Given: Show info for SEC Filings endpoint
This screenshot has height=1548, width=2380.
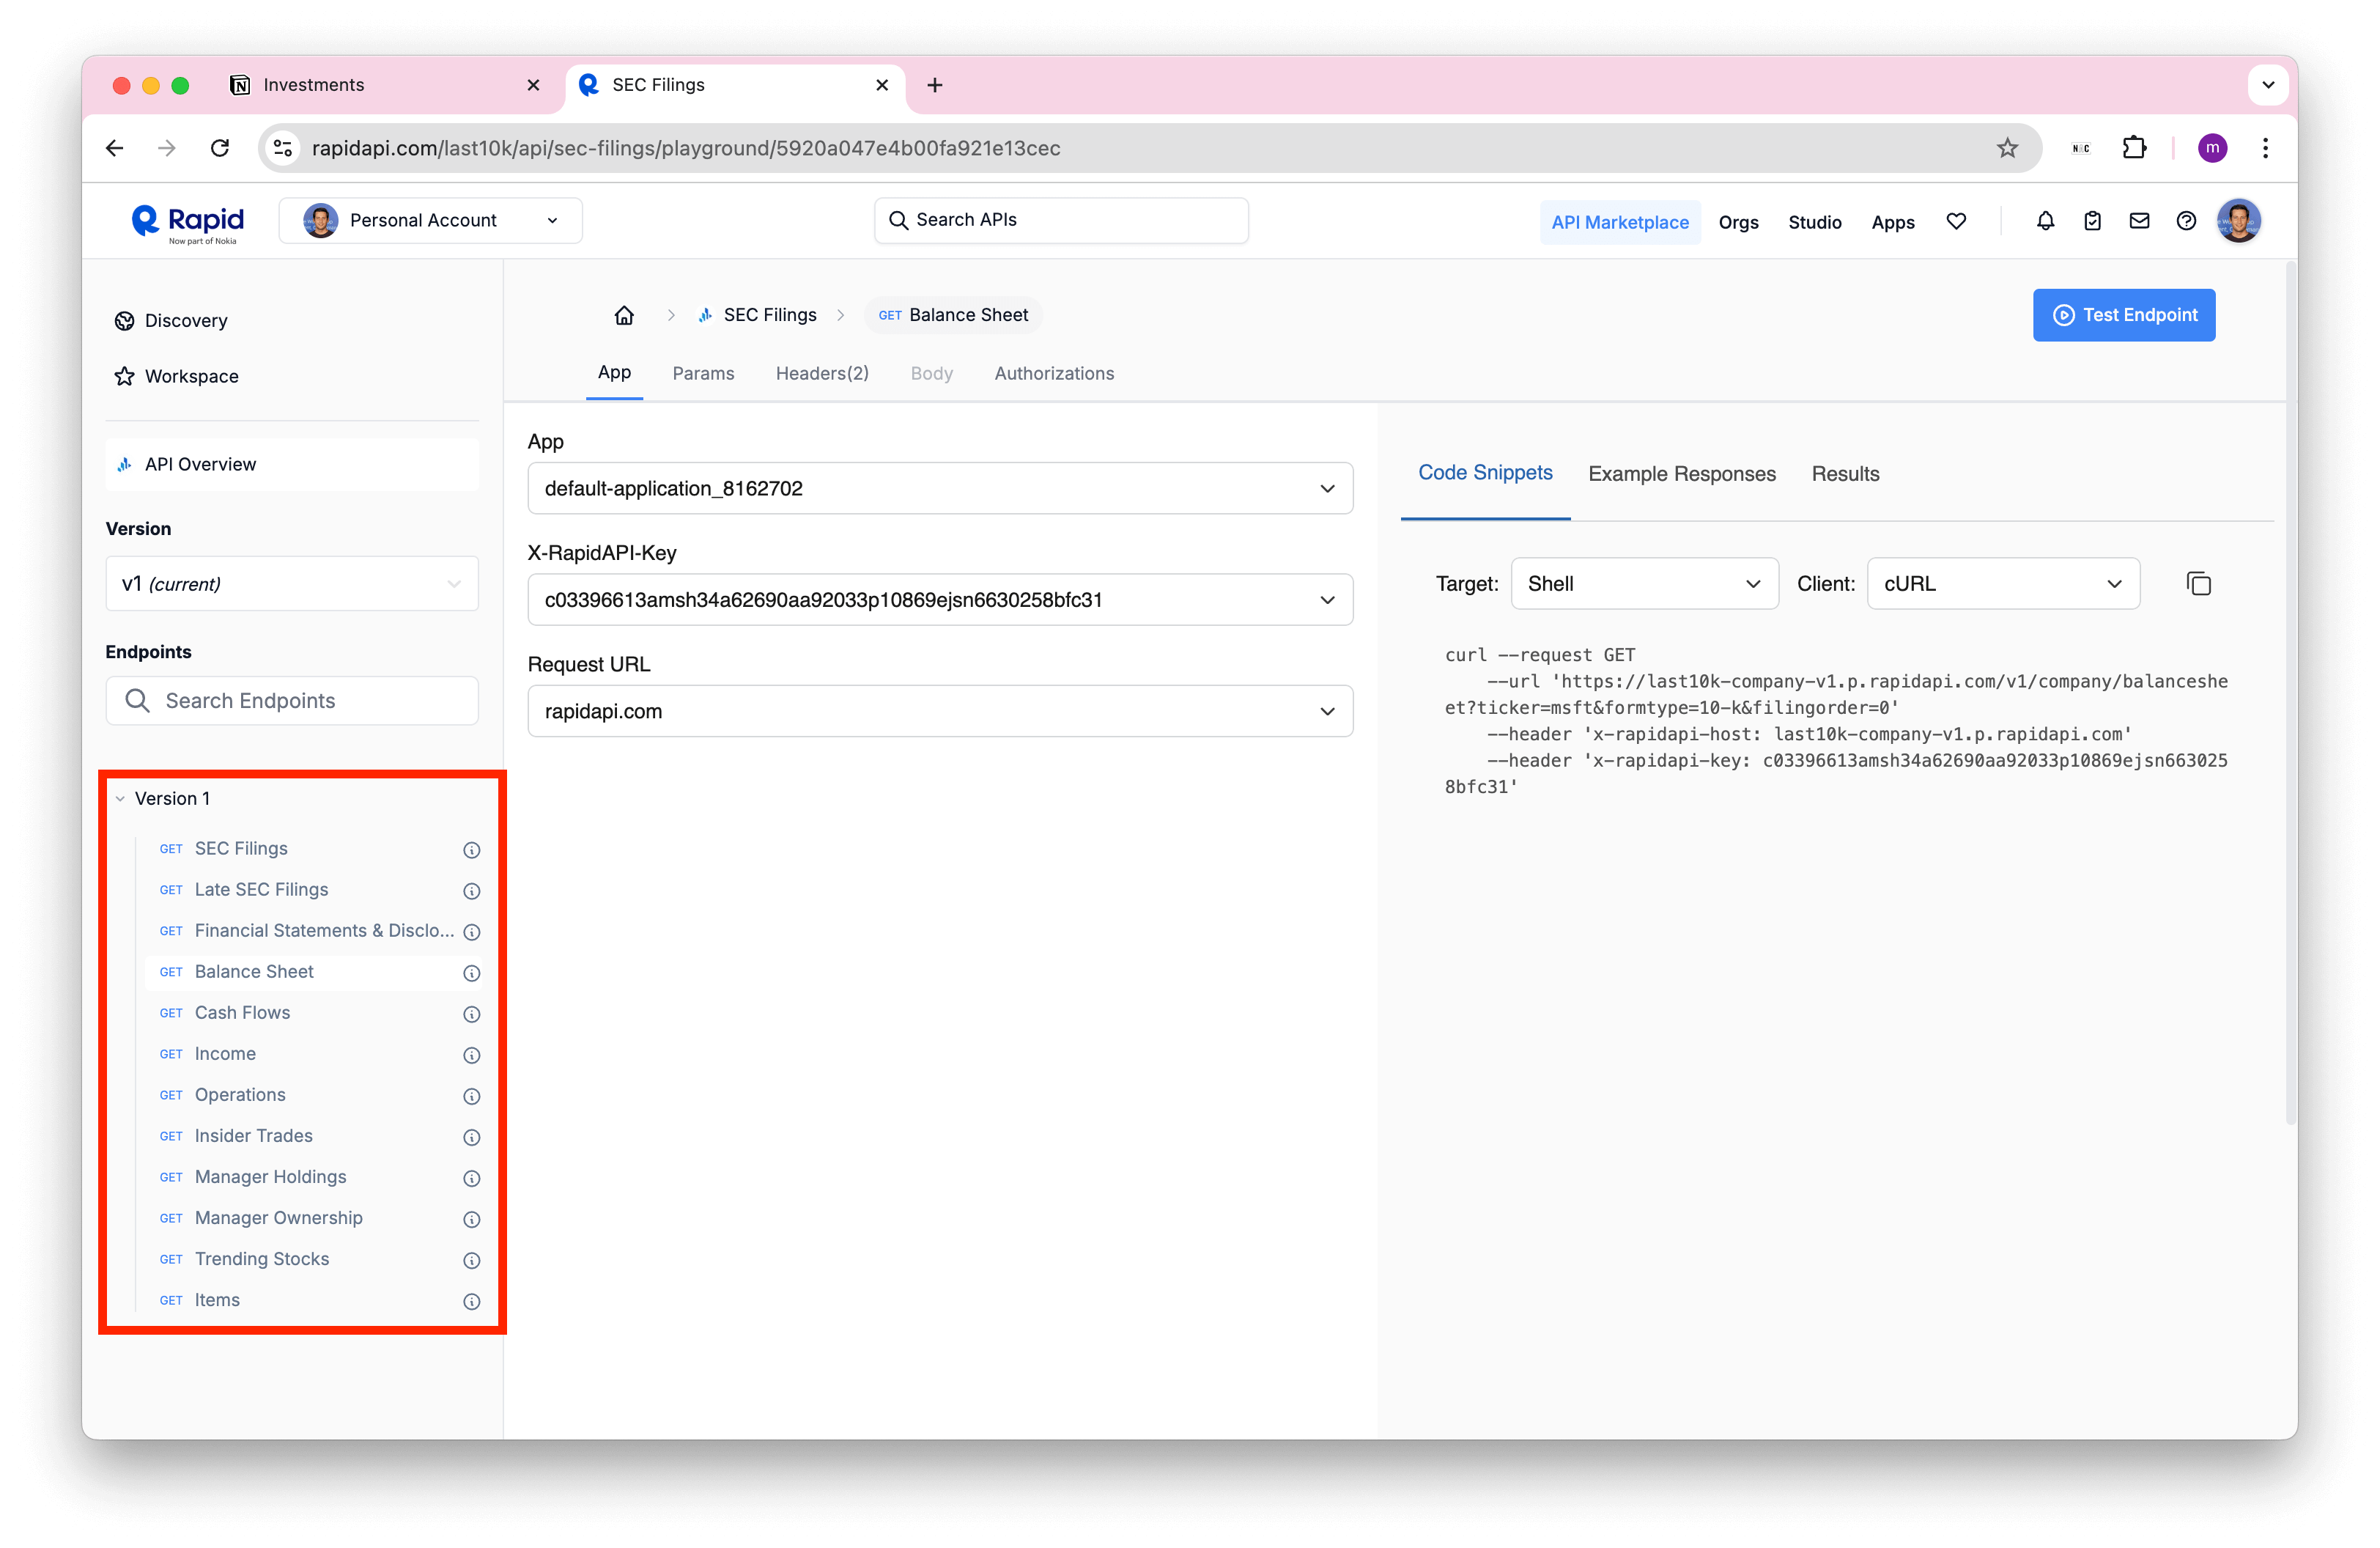Looking at the screenshot, I should coord(472,850).
